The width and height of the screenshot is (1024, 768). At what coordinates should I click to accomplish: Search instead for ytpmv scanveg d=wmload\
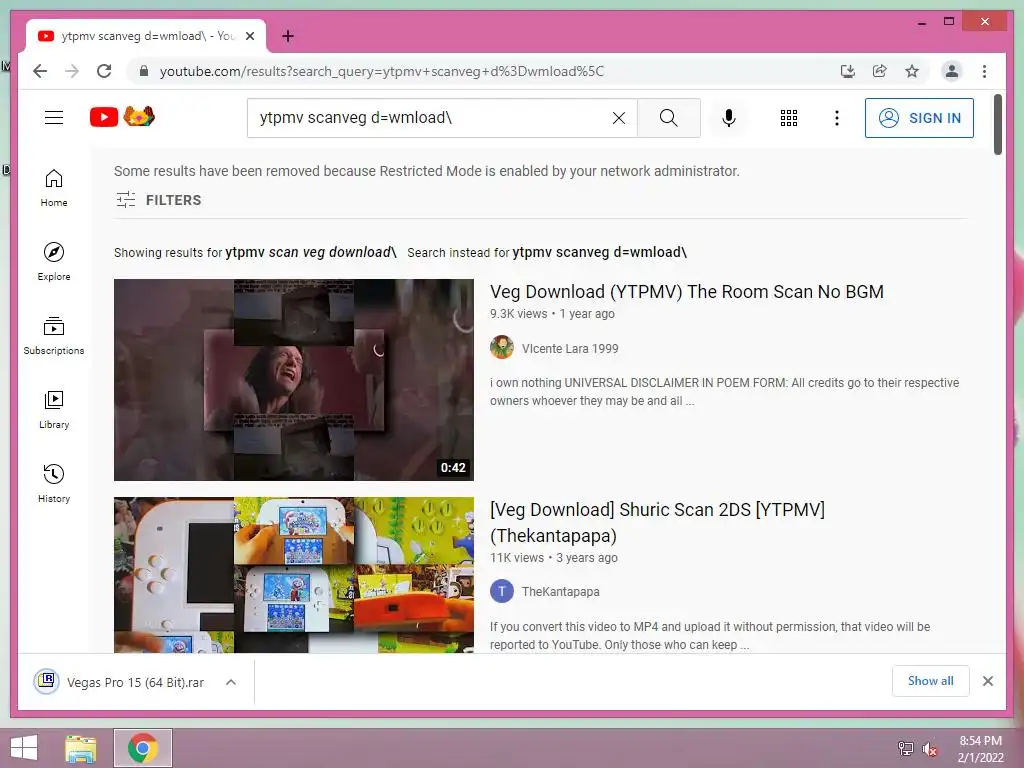coord(600,252)
